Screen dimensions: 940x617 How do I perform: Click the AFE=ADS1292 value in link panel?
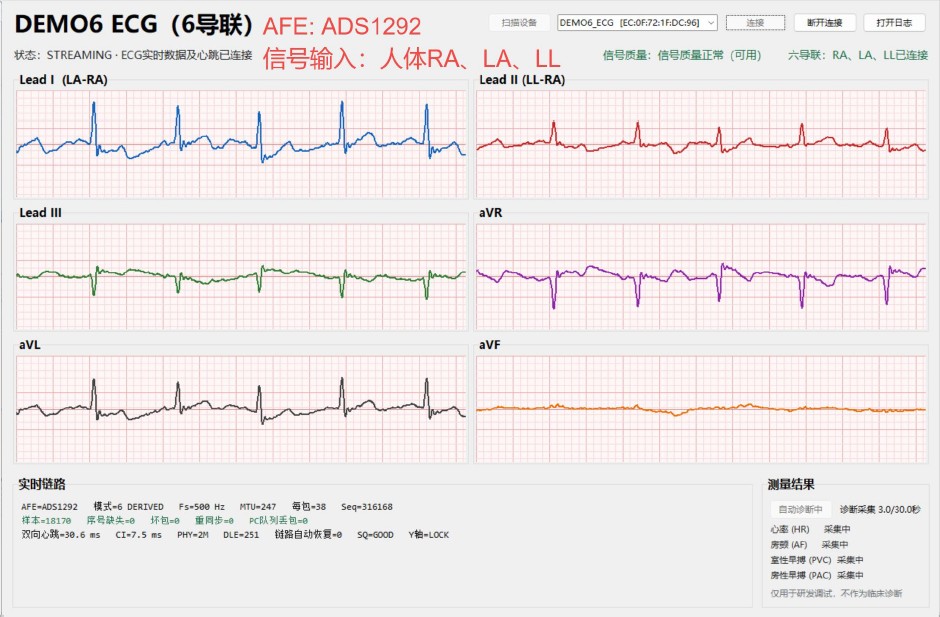[50, 507]
